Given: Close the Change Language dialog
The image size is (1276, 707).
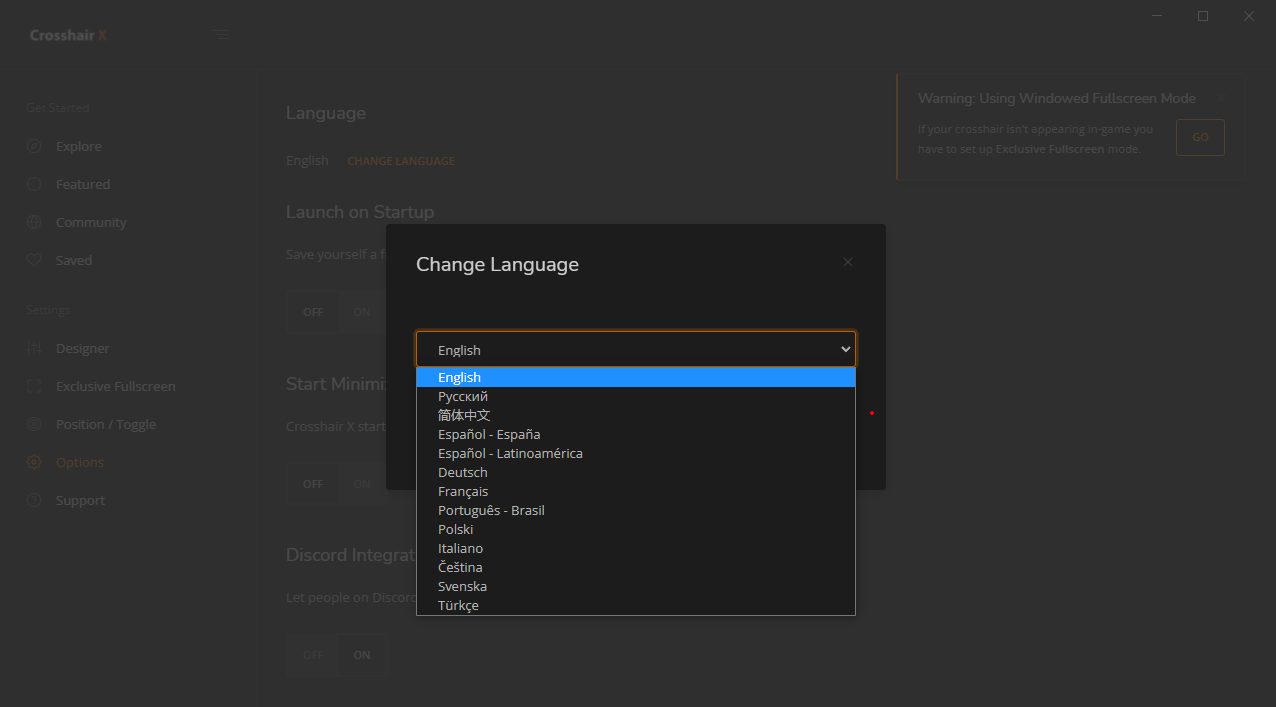Looking at the screenshot, I should click(848, 262).
